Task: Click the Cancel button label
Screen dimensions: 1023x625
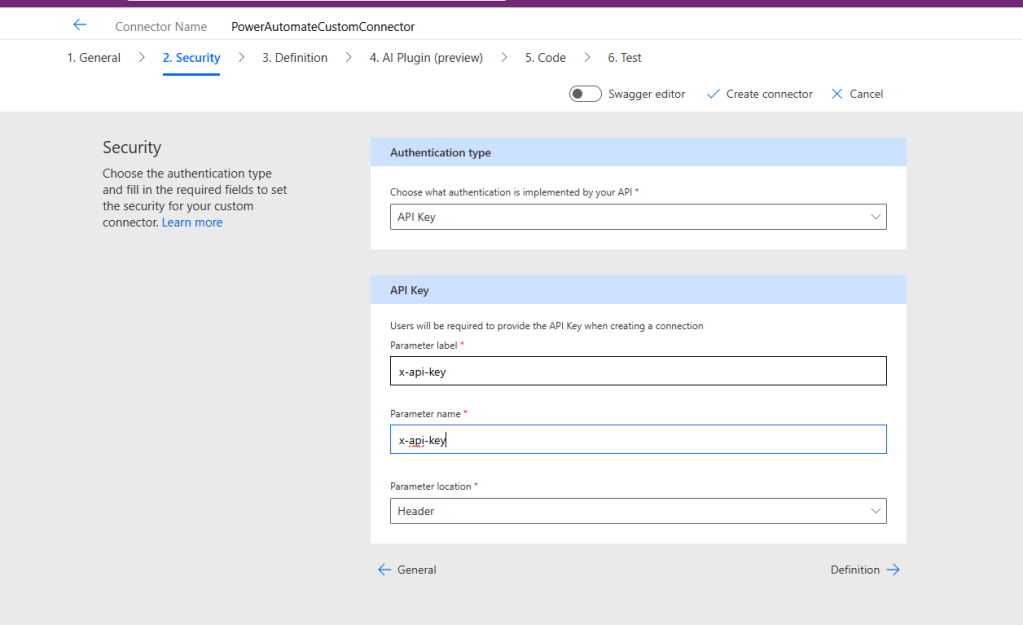Action: [x=866, y=94]
